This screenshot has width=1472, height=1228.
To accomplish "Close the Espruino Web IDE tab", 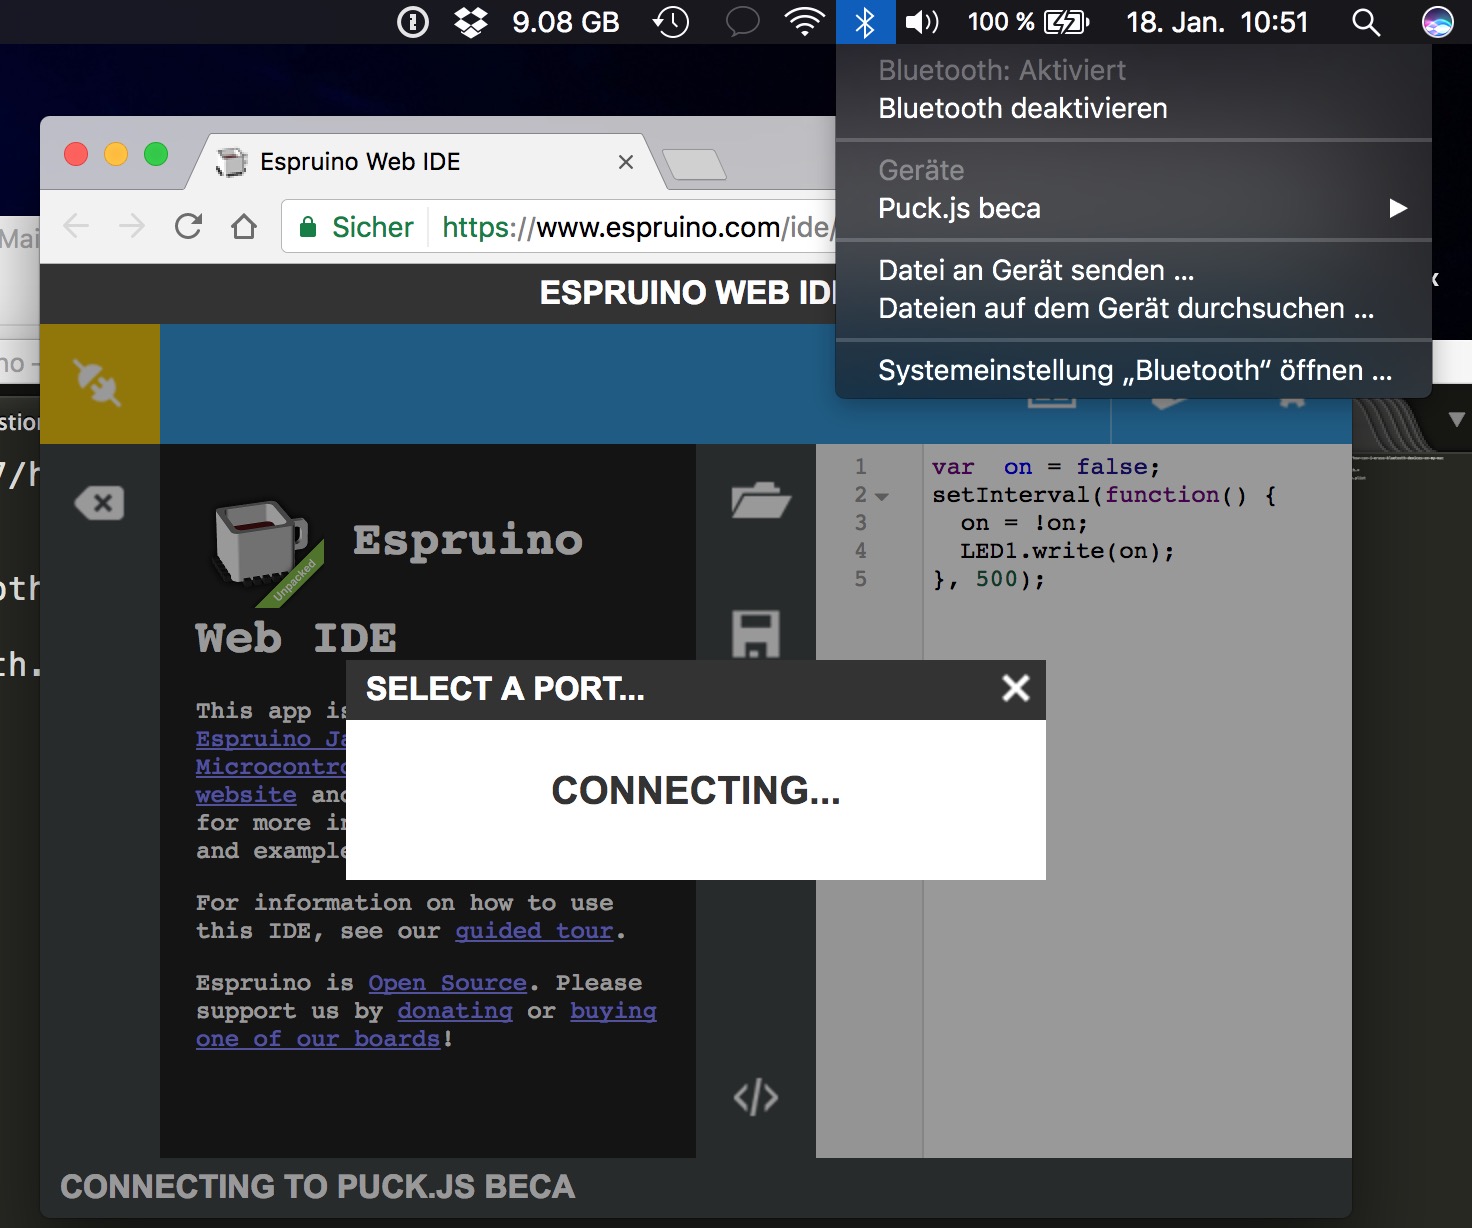I will (626, 162).
